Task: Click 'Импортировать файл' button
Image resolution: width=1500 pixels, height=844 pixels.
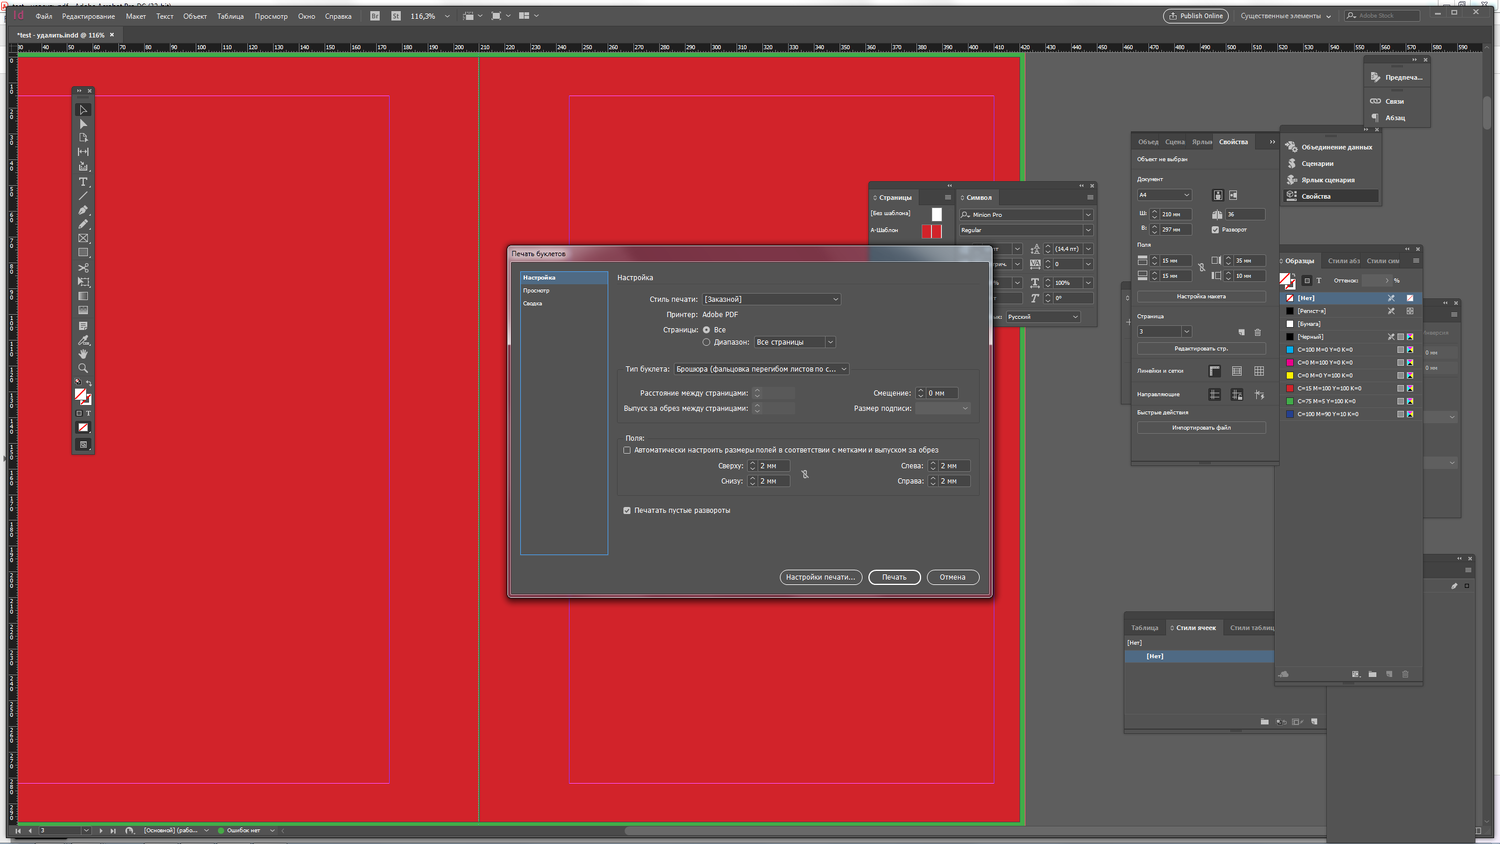Action: pyautogui.click(x=1201, y=428)
